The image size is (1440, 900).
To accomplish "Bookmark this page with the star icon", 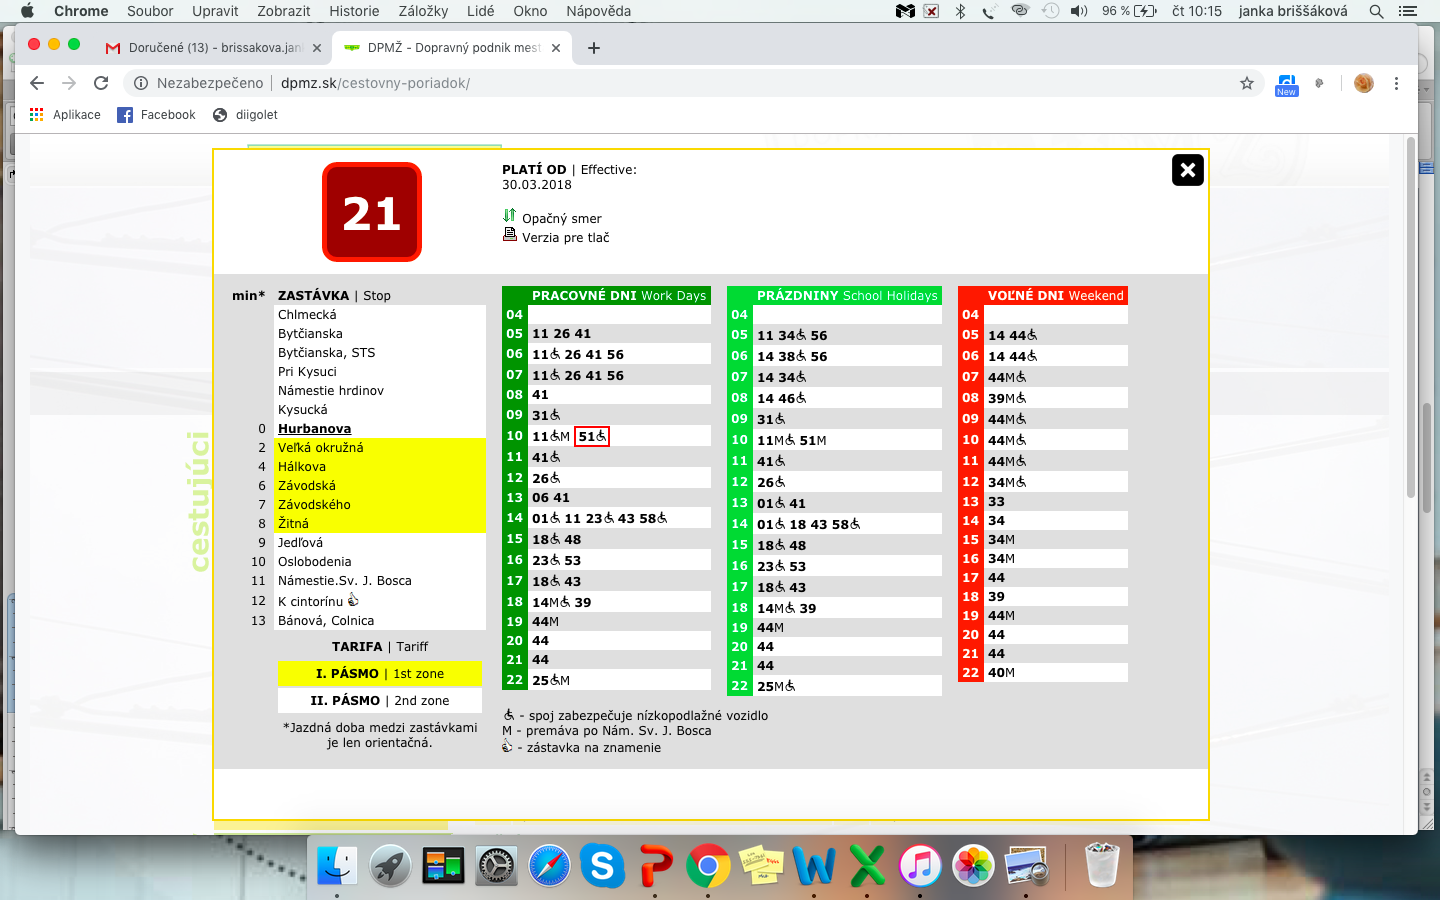I will (1246, 83).
